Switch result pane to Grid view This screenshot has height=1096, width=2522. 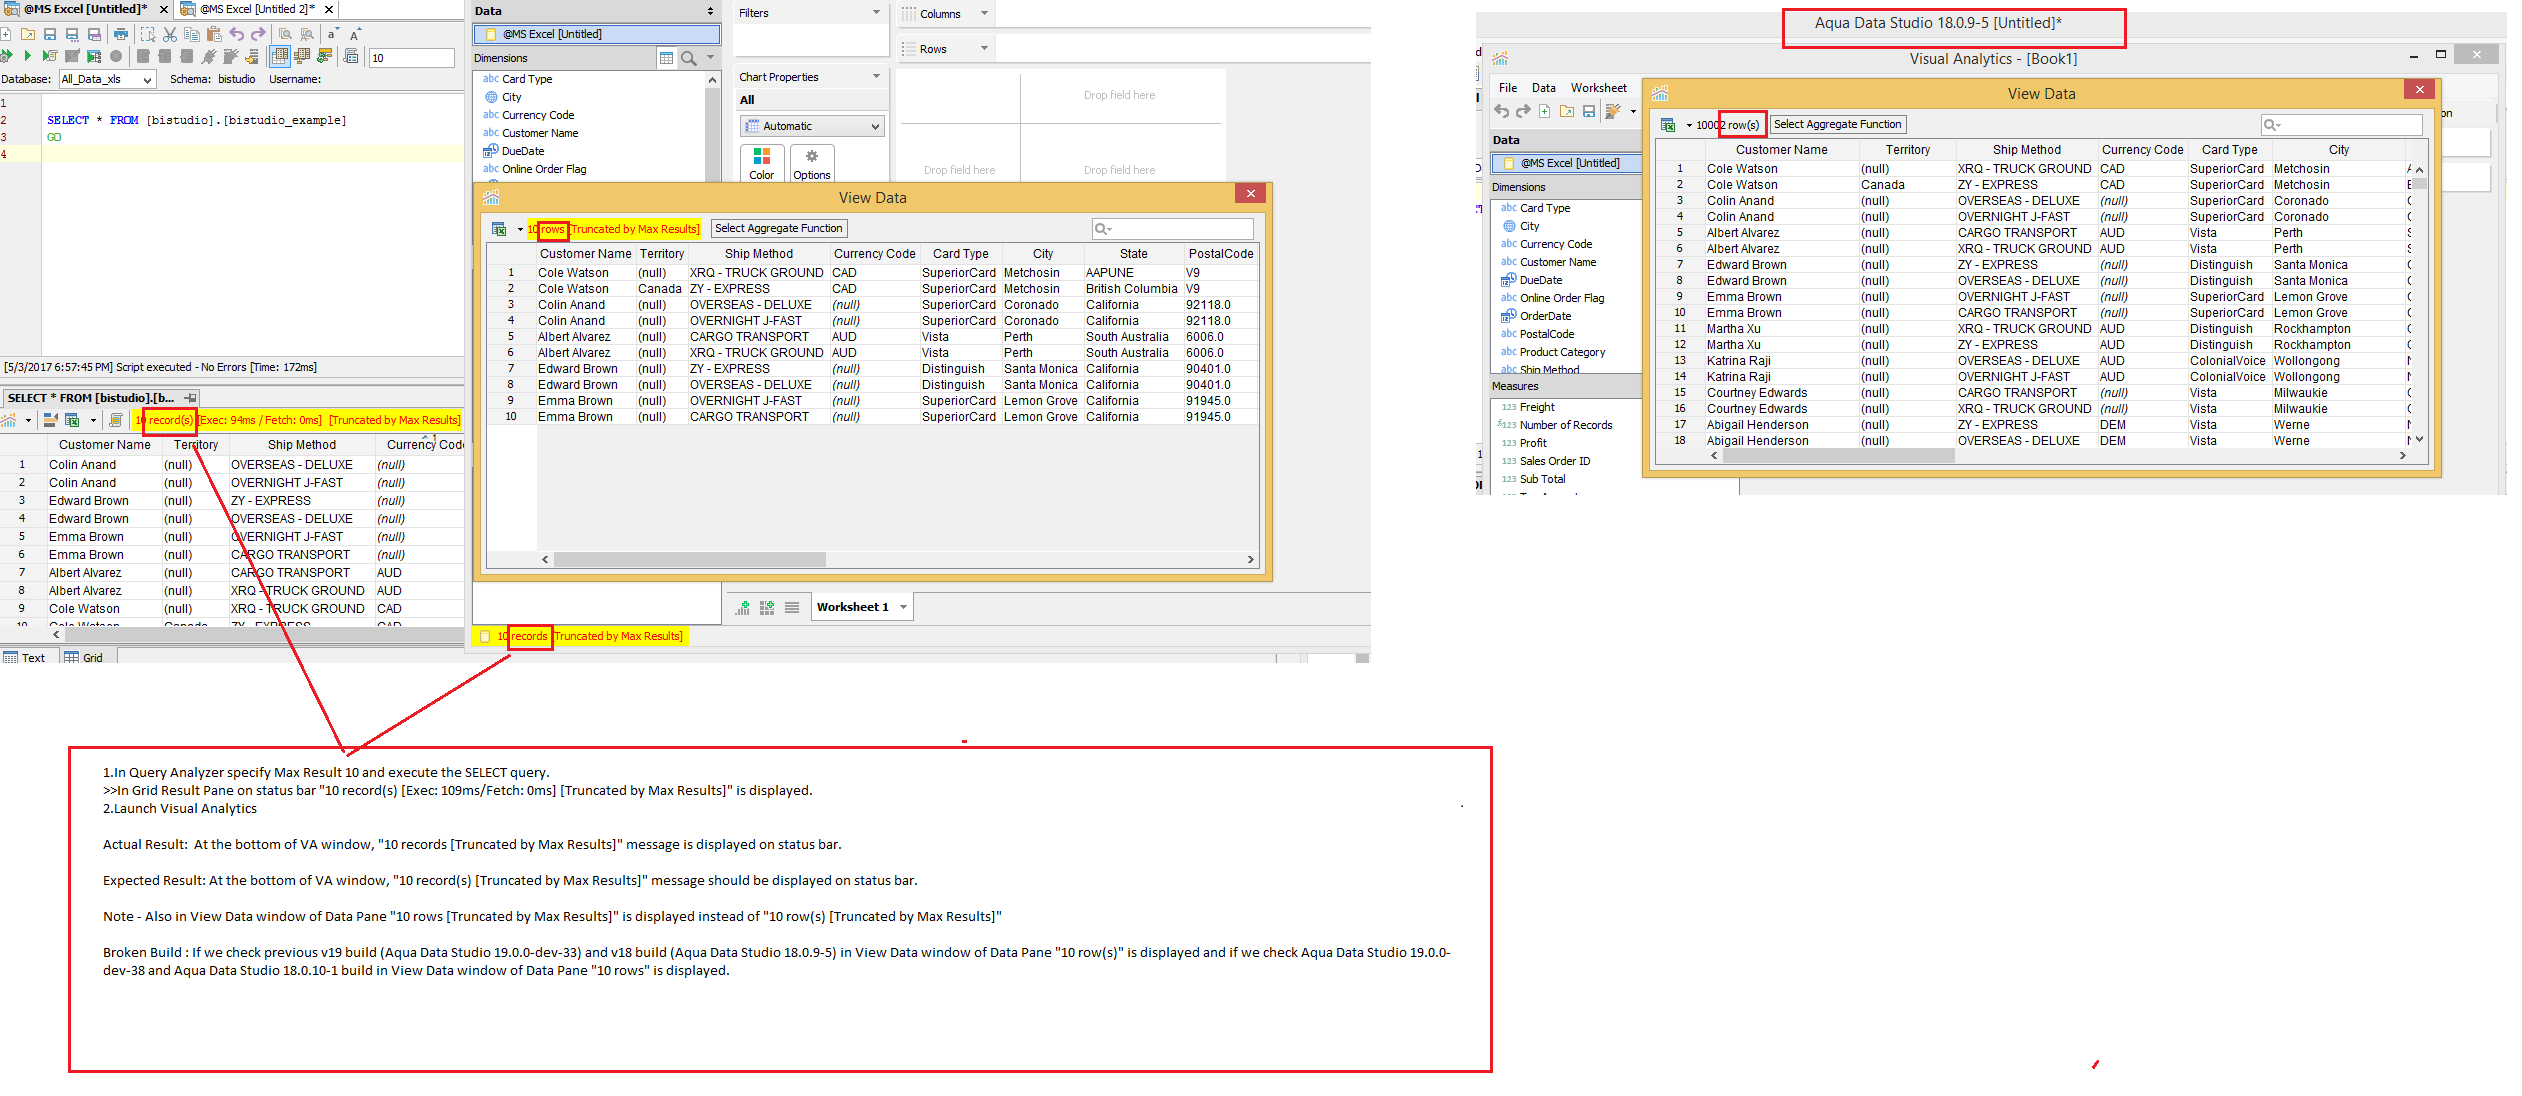pyautogui.click(x=85, y=657)
